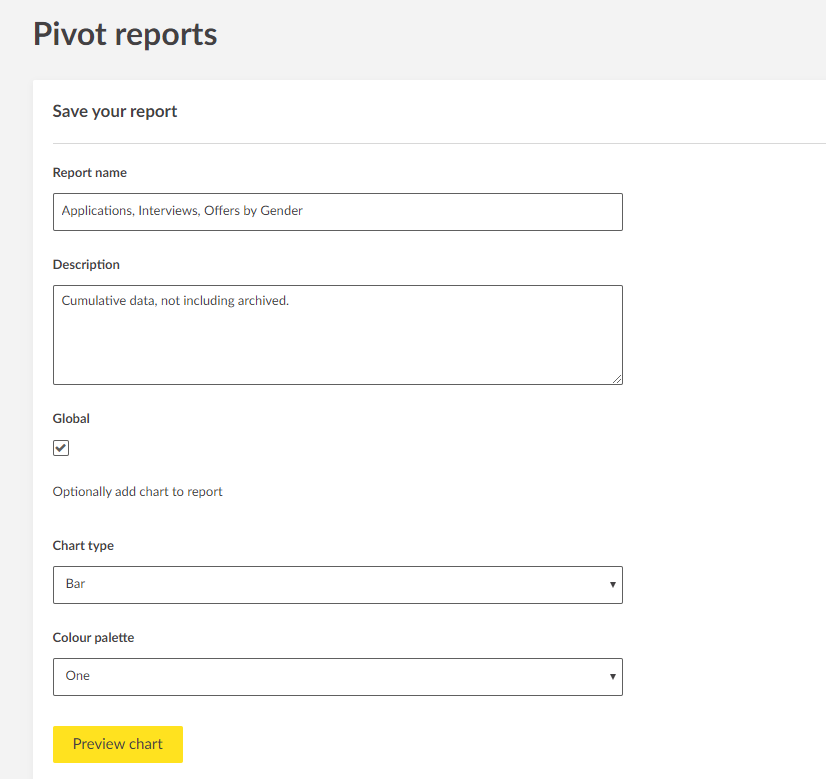Select the 'Bar' value in Chart type

pos(76,584)
